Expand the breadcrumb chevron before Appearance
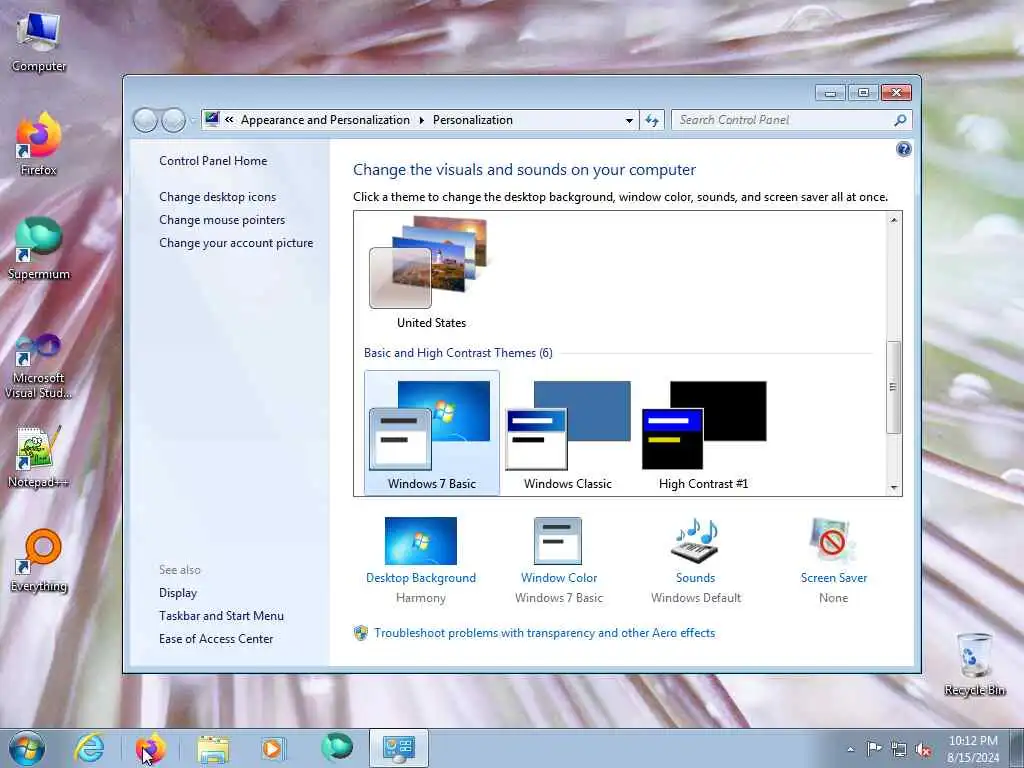The height and width of the screenshot is (768, 1024). tap(229, 120)
